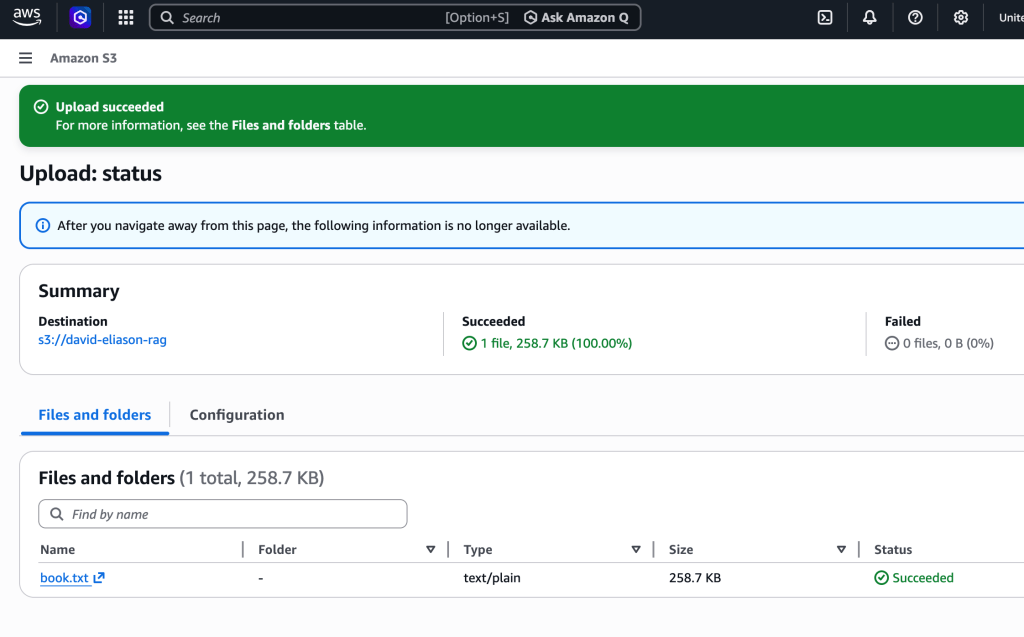The width and height of the screenshot is (1024, 637).
Task: Open the notifications bell icon
Action: (x=870, y=17)
